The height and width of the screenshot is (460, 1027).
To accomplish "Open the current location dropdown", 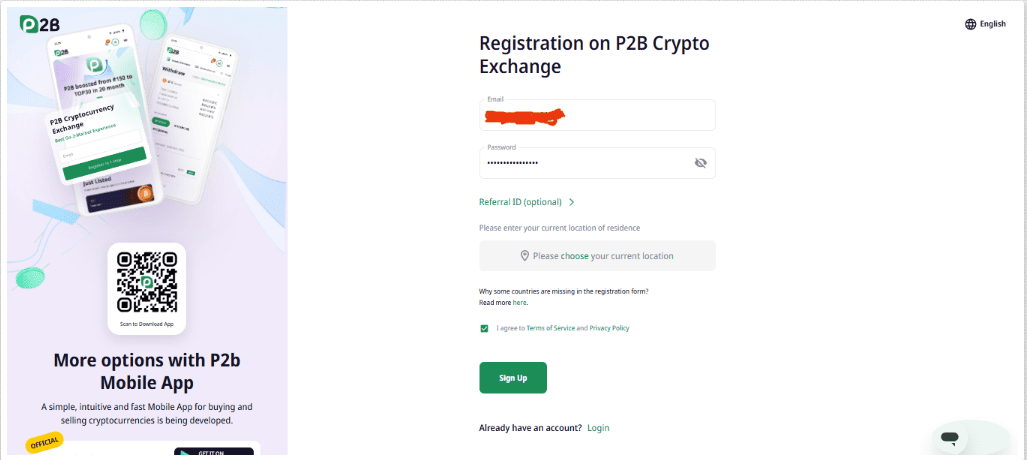I will pos(597,256).
